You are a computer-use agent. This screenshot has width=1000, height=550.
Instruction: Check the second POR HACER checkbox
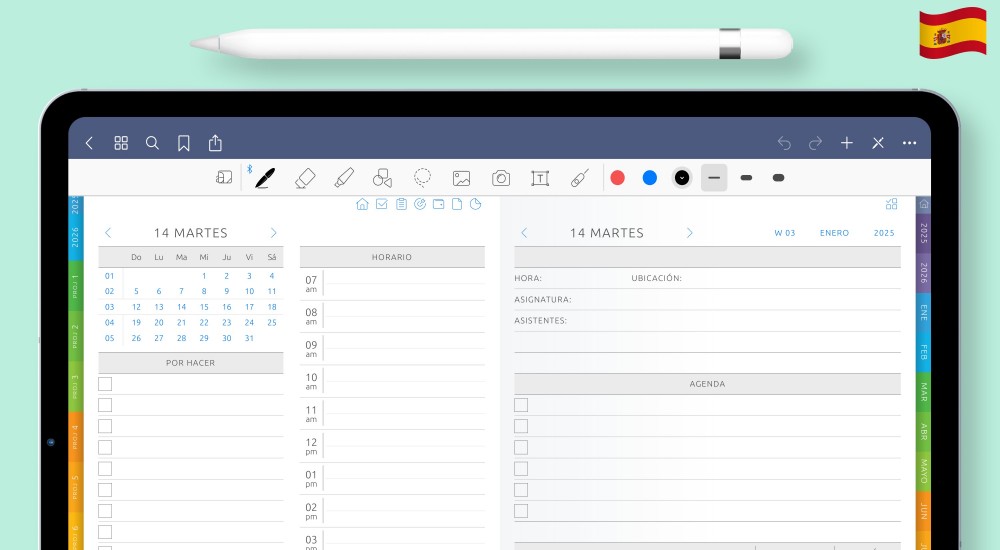[105, 405]
